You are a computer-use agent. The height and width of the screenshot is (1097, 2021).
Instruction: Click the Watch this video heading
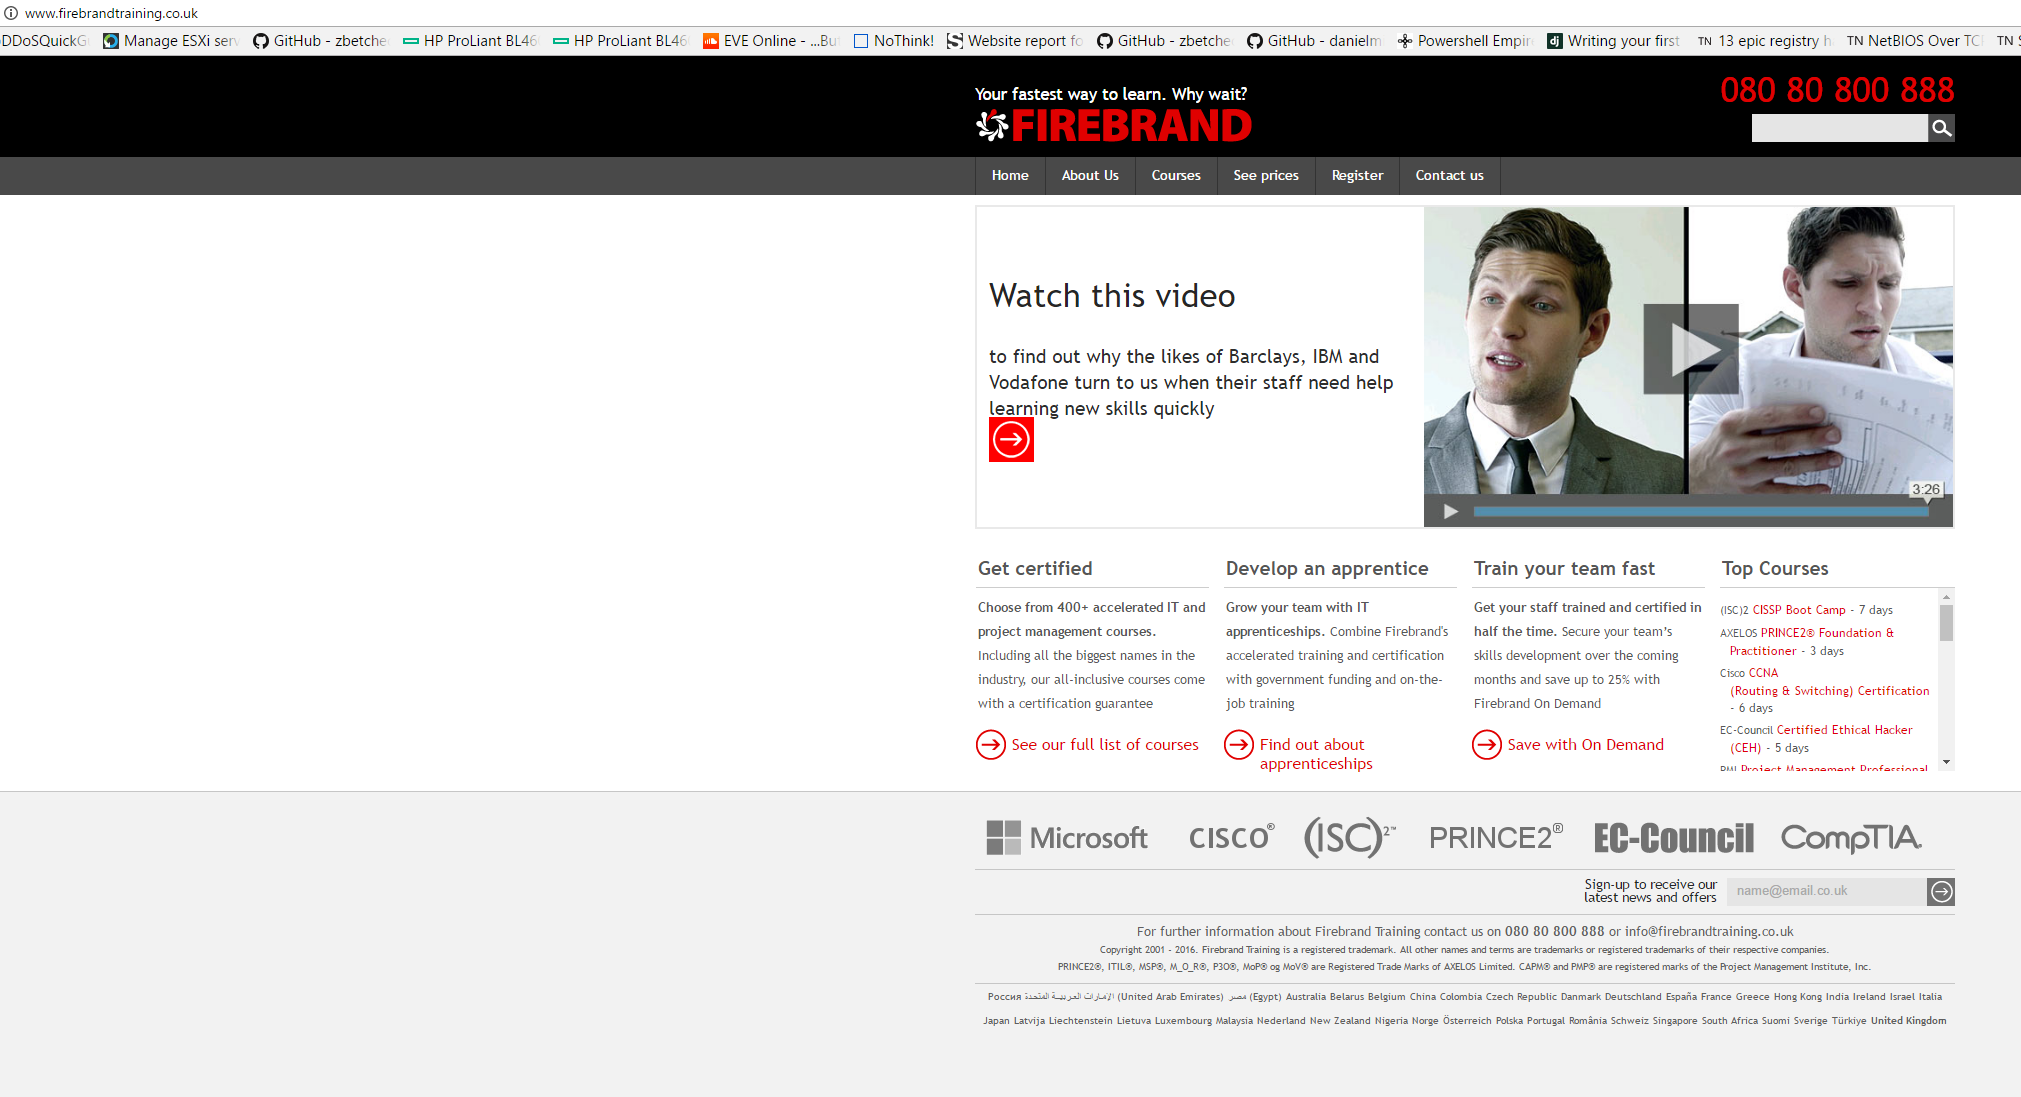1112,296
